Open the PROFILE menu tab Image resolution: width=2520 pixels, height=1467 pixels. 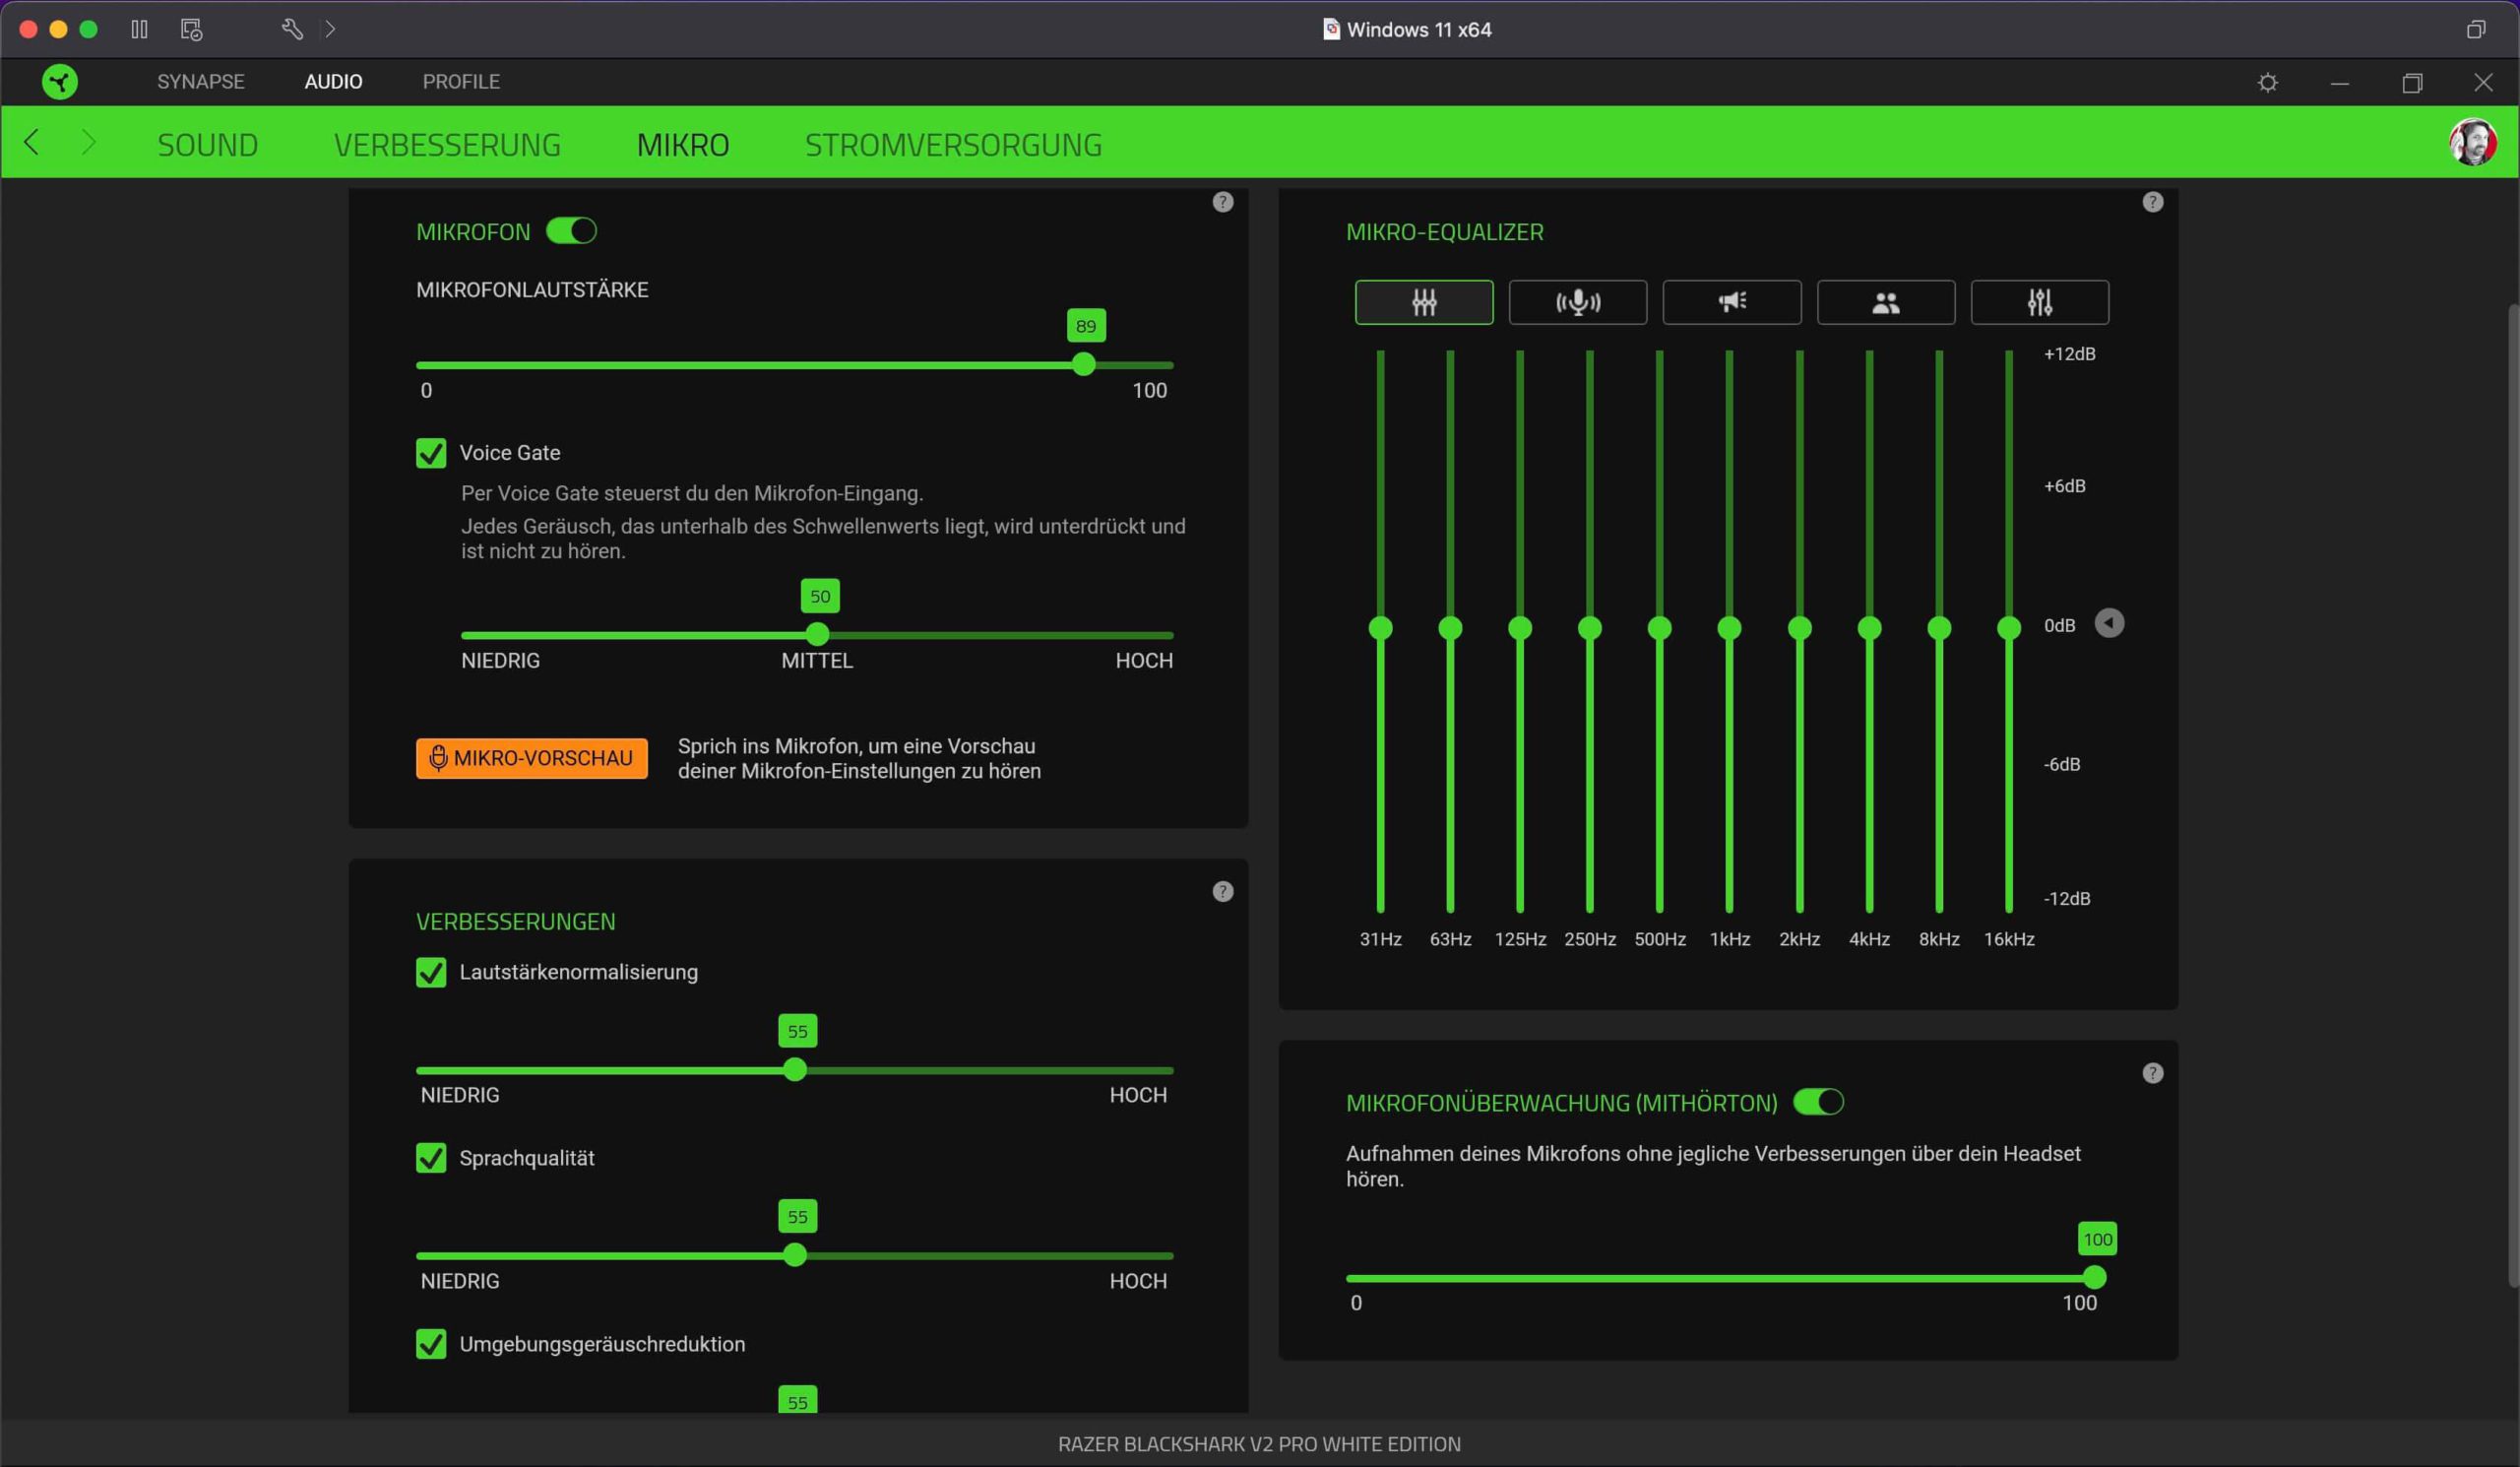pyautogui.click(x=461, y=82)
